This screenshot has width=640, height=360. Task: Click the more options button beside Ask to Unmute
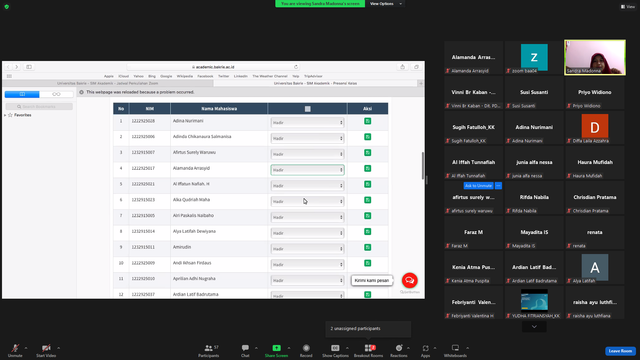pyautogui.click(x=498, y=186)
